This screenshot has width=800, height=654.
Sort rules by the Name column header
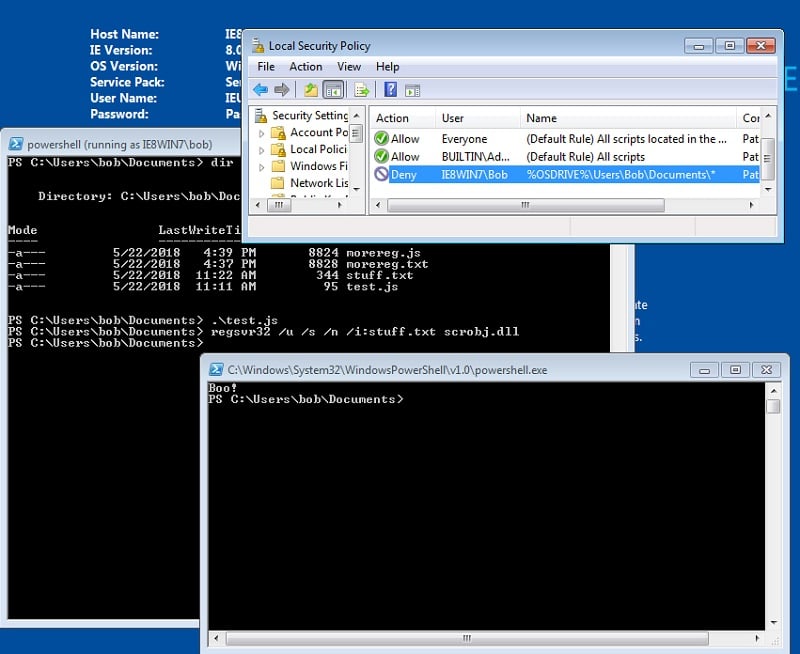628,118
